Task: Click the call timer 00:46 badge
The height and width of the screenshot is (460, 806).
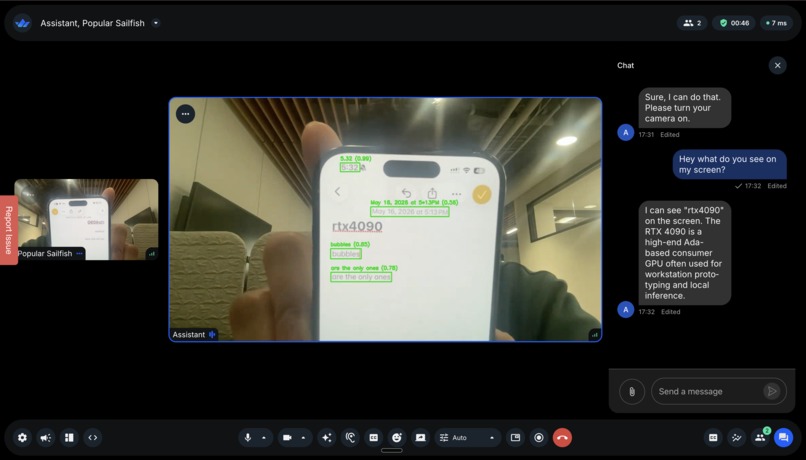Action: pyautogui.click(x=734, y=23)
